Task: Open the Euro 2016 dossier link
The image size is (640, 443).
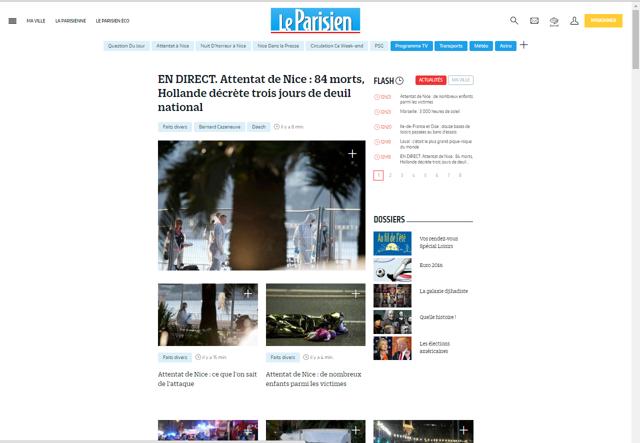Action: 431,265
